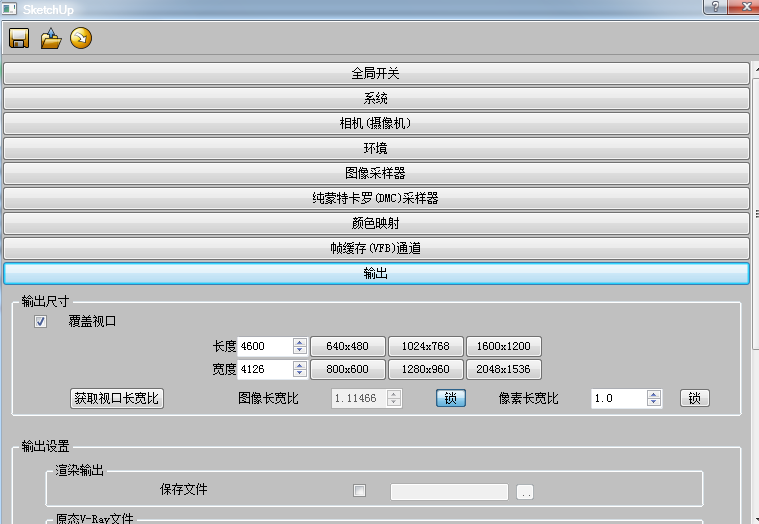Toggle the 覆盖视口 checkbox
The width and height of the screenshot is (759, 524).
(x=40, y=321)
